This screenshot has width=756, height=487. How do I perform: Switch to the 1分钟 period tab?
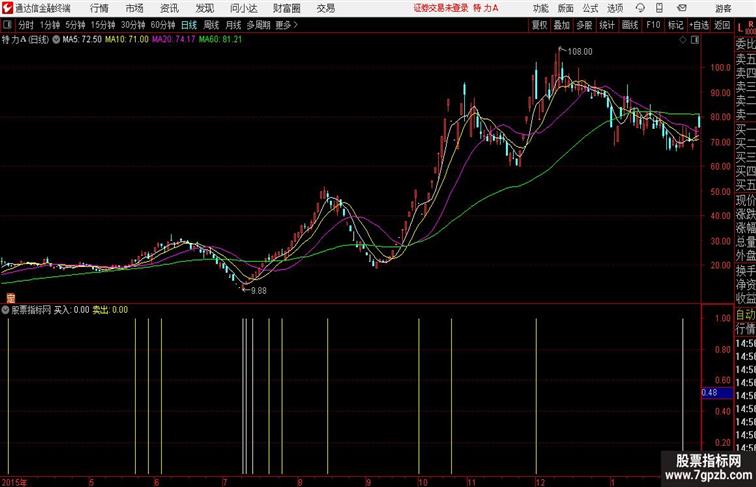pos(50,25)
